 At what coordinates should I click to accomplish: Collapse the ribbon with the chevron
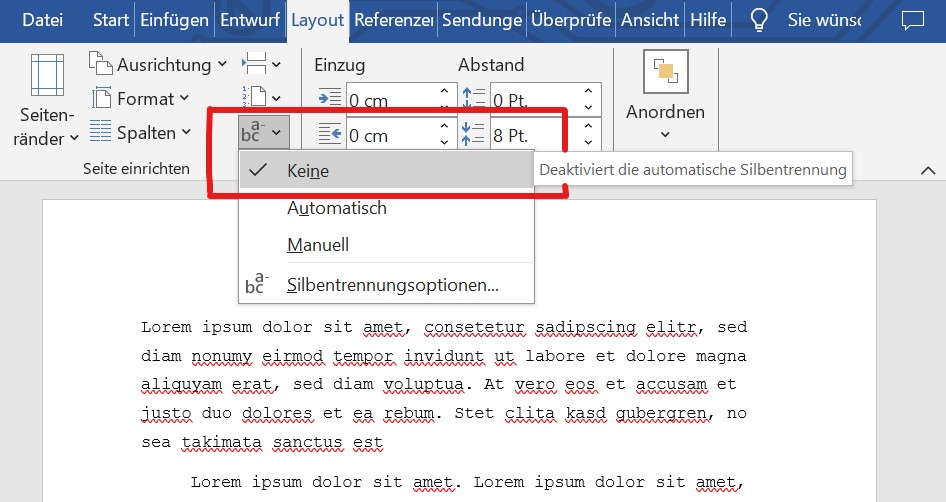[927, 171]
